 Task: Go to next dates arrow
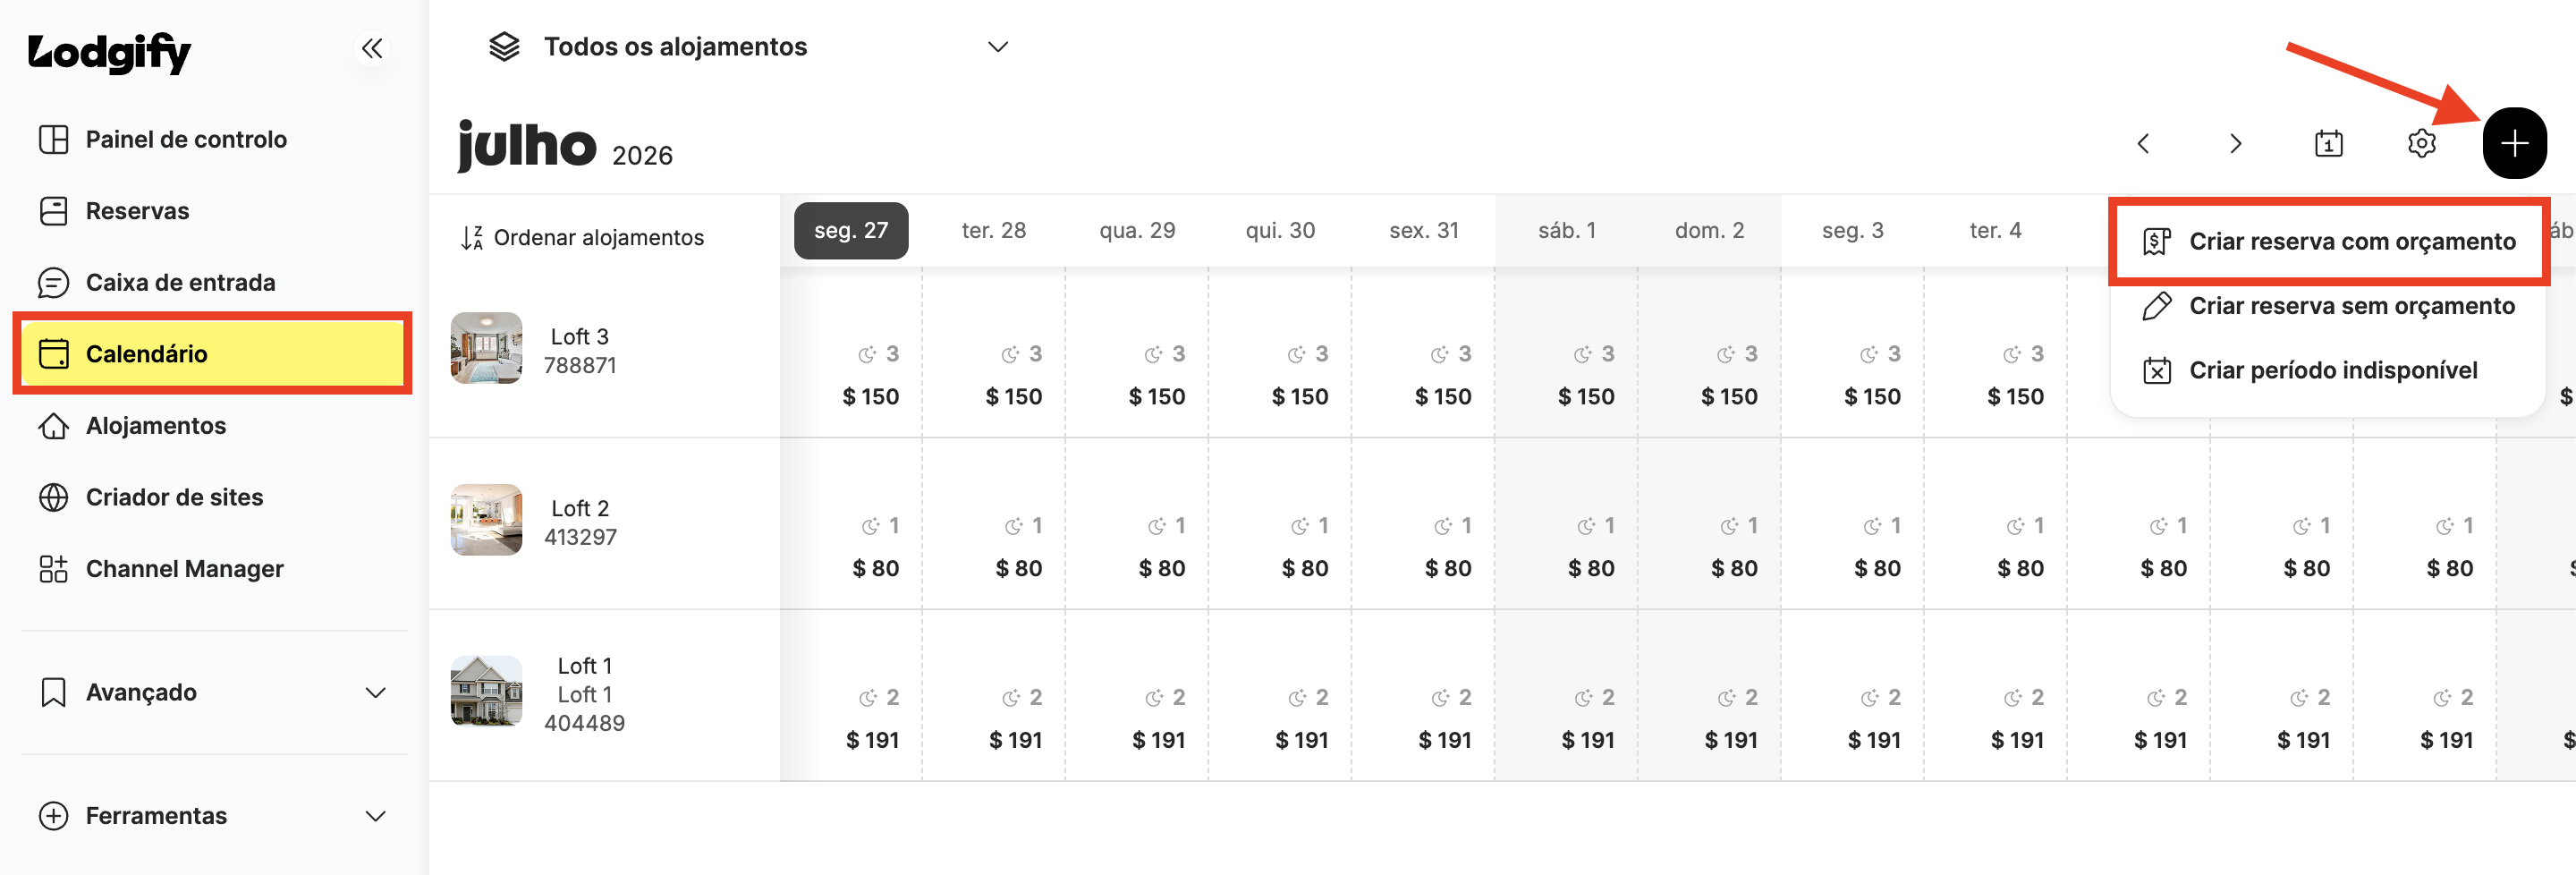pyautogui.click(x=2235, y=143)
